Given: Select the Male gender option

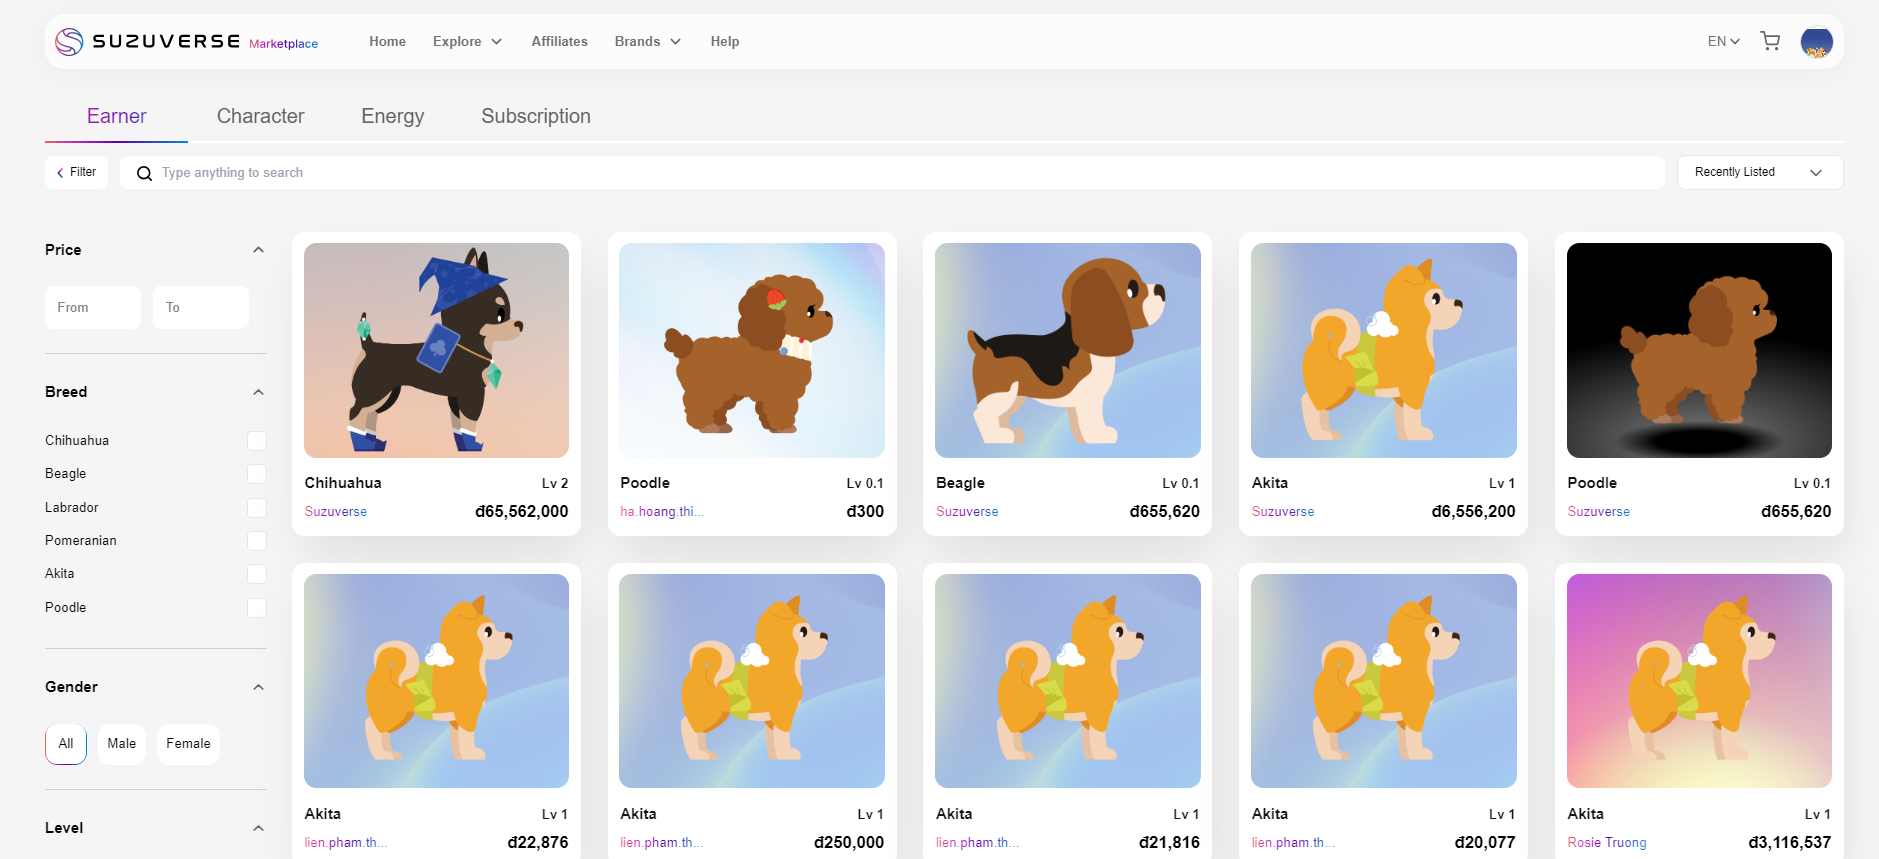Looking at the screenshot, I should coord(121,744).
